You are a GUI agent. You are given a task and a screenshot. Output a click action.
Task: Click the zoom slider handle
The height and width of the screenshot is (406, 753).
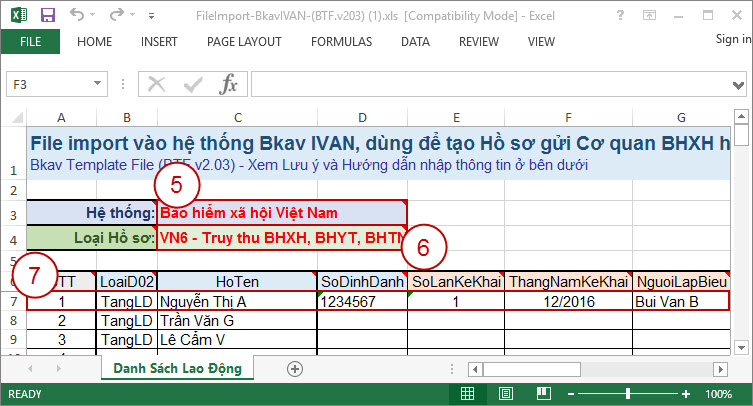pyautogui.click(x=628, y=394)
